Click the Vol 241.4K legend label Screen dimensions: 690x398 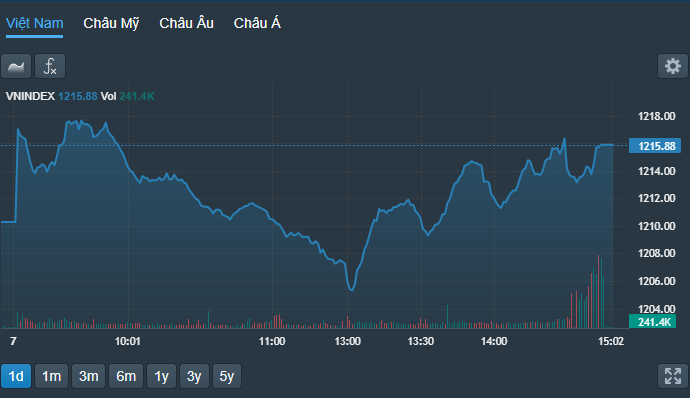[127, 96]
